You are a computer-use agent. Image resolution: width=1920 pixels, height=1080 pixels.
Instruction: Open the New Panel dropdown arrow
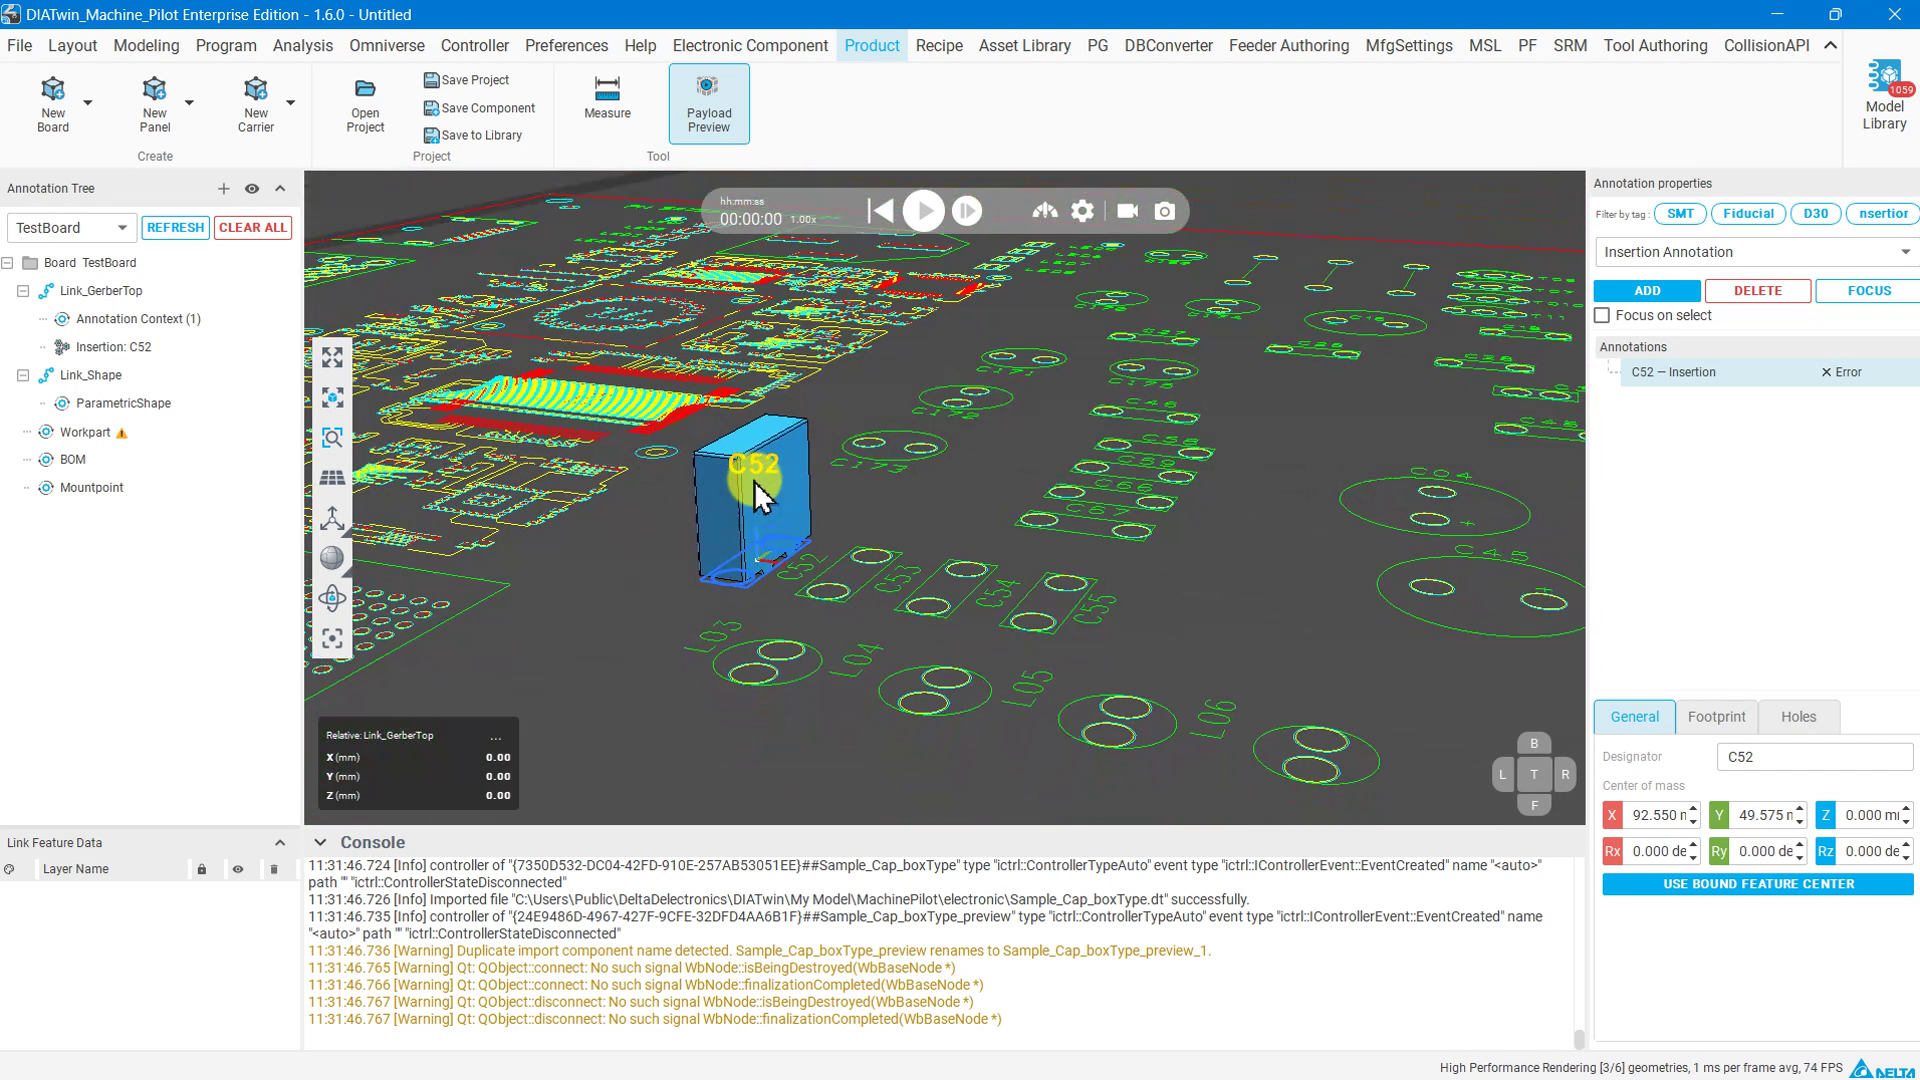click(x=189, y=103)
